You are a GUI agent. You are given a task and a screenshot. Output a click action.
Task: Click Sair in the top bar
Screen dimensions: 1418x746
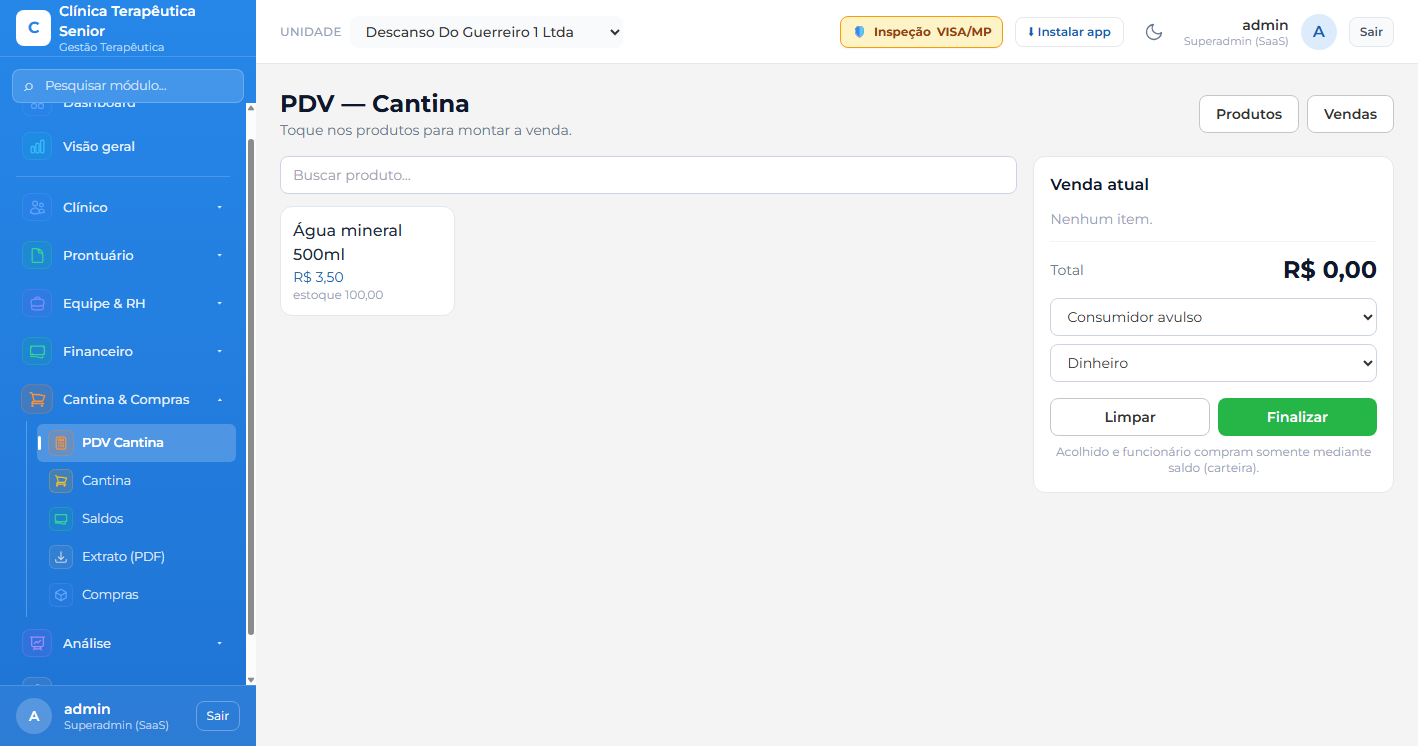pyautogui.click(x=1371, y=32)
